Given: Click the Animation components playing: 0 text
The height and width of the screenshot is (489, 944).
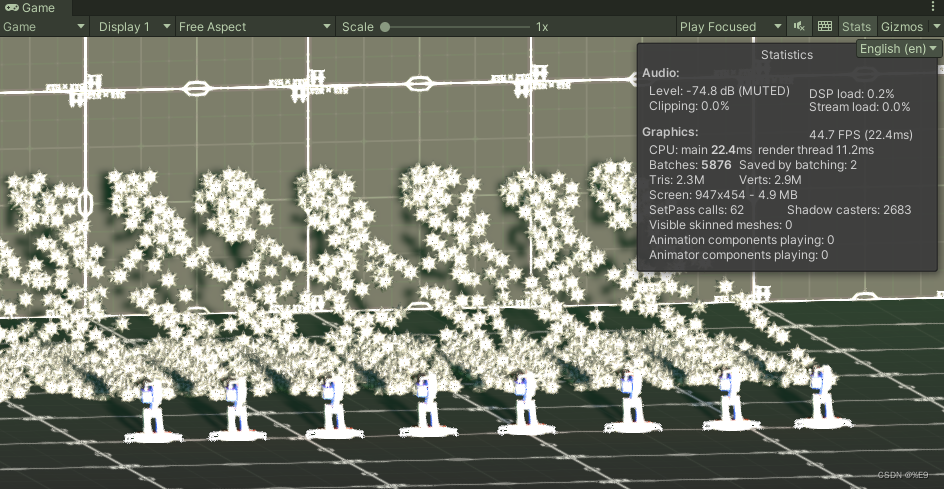Looking at the screenshot, I should [741, 240].
